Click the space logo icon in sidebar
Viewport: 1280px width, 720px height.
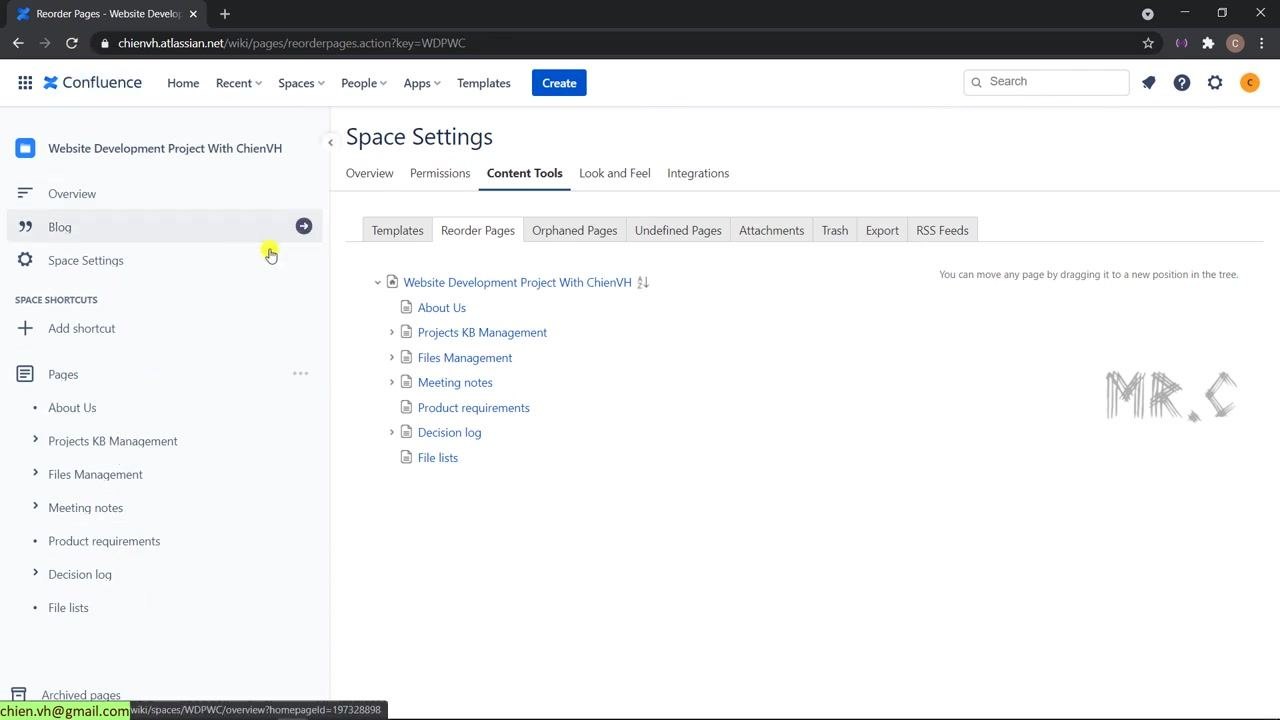pyautogui.click(x=25, y=148)
